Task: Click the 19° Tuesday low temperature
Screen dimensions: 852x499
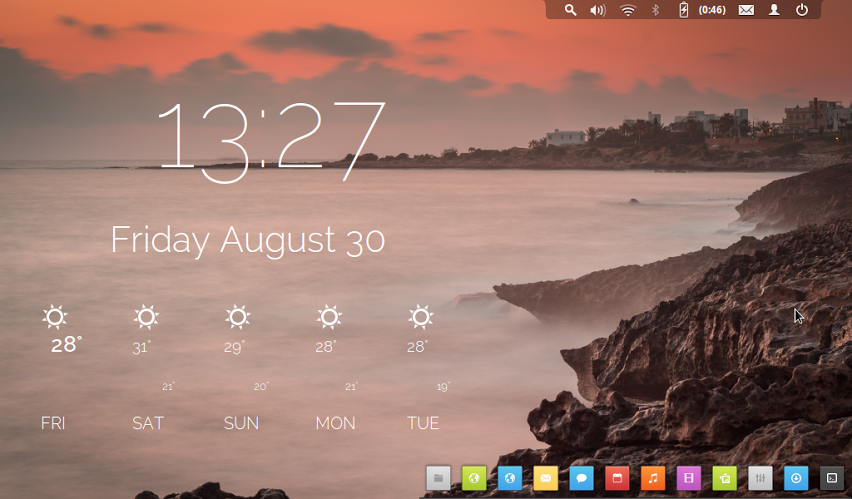Action: tap(443, 386)
